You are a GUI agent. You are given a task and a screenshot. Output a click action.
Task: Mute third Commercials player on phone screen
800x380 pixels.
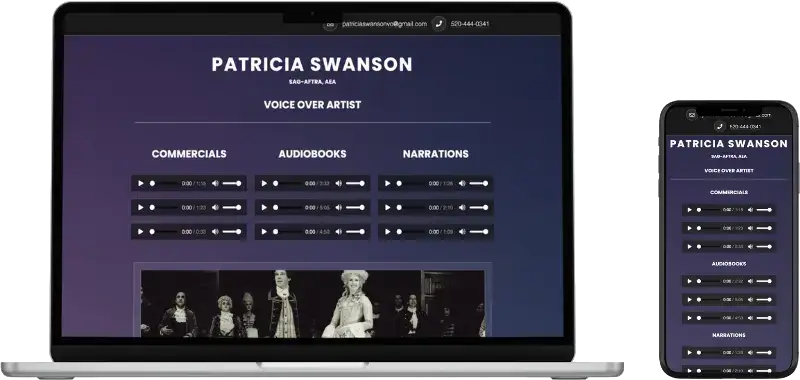[750, 246]
